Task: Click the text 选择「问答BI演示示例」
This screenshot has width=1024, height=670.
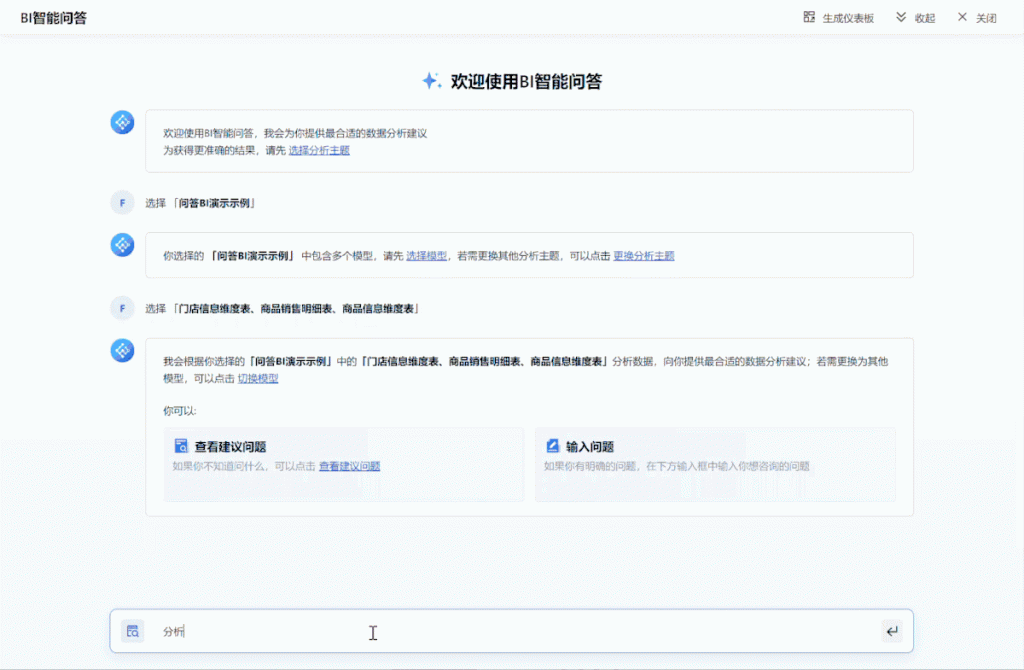Action: pos(201,203)
